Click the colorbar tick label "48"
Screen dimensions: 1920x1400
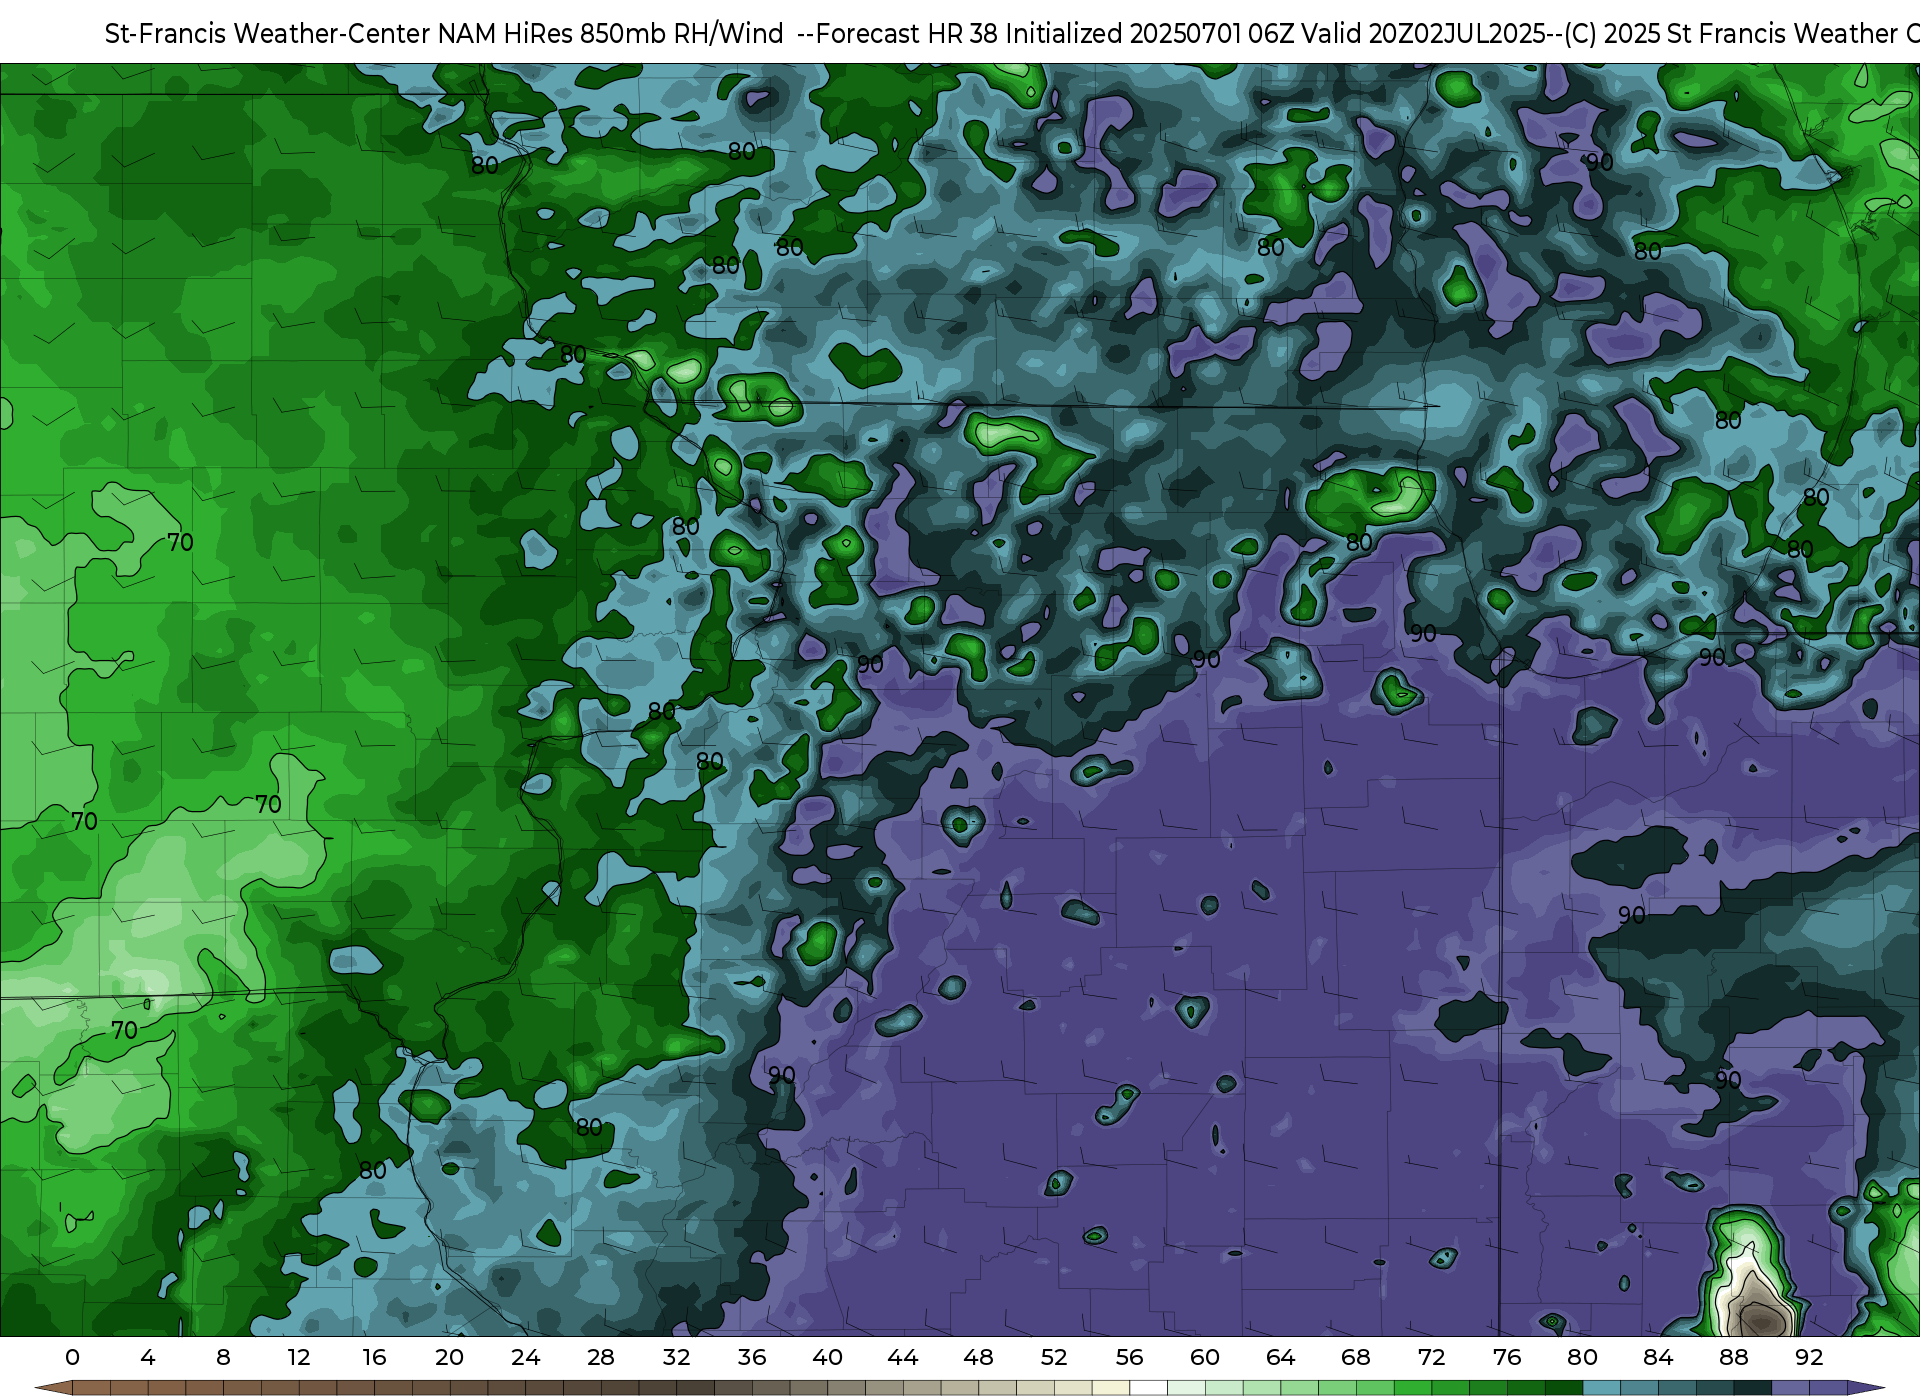(978, 1358)
